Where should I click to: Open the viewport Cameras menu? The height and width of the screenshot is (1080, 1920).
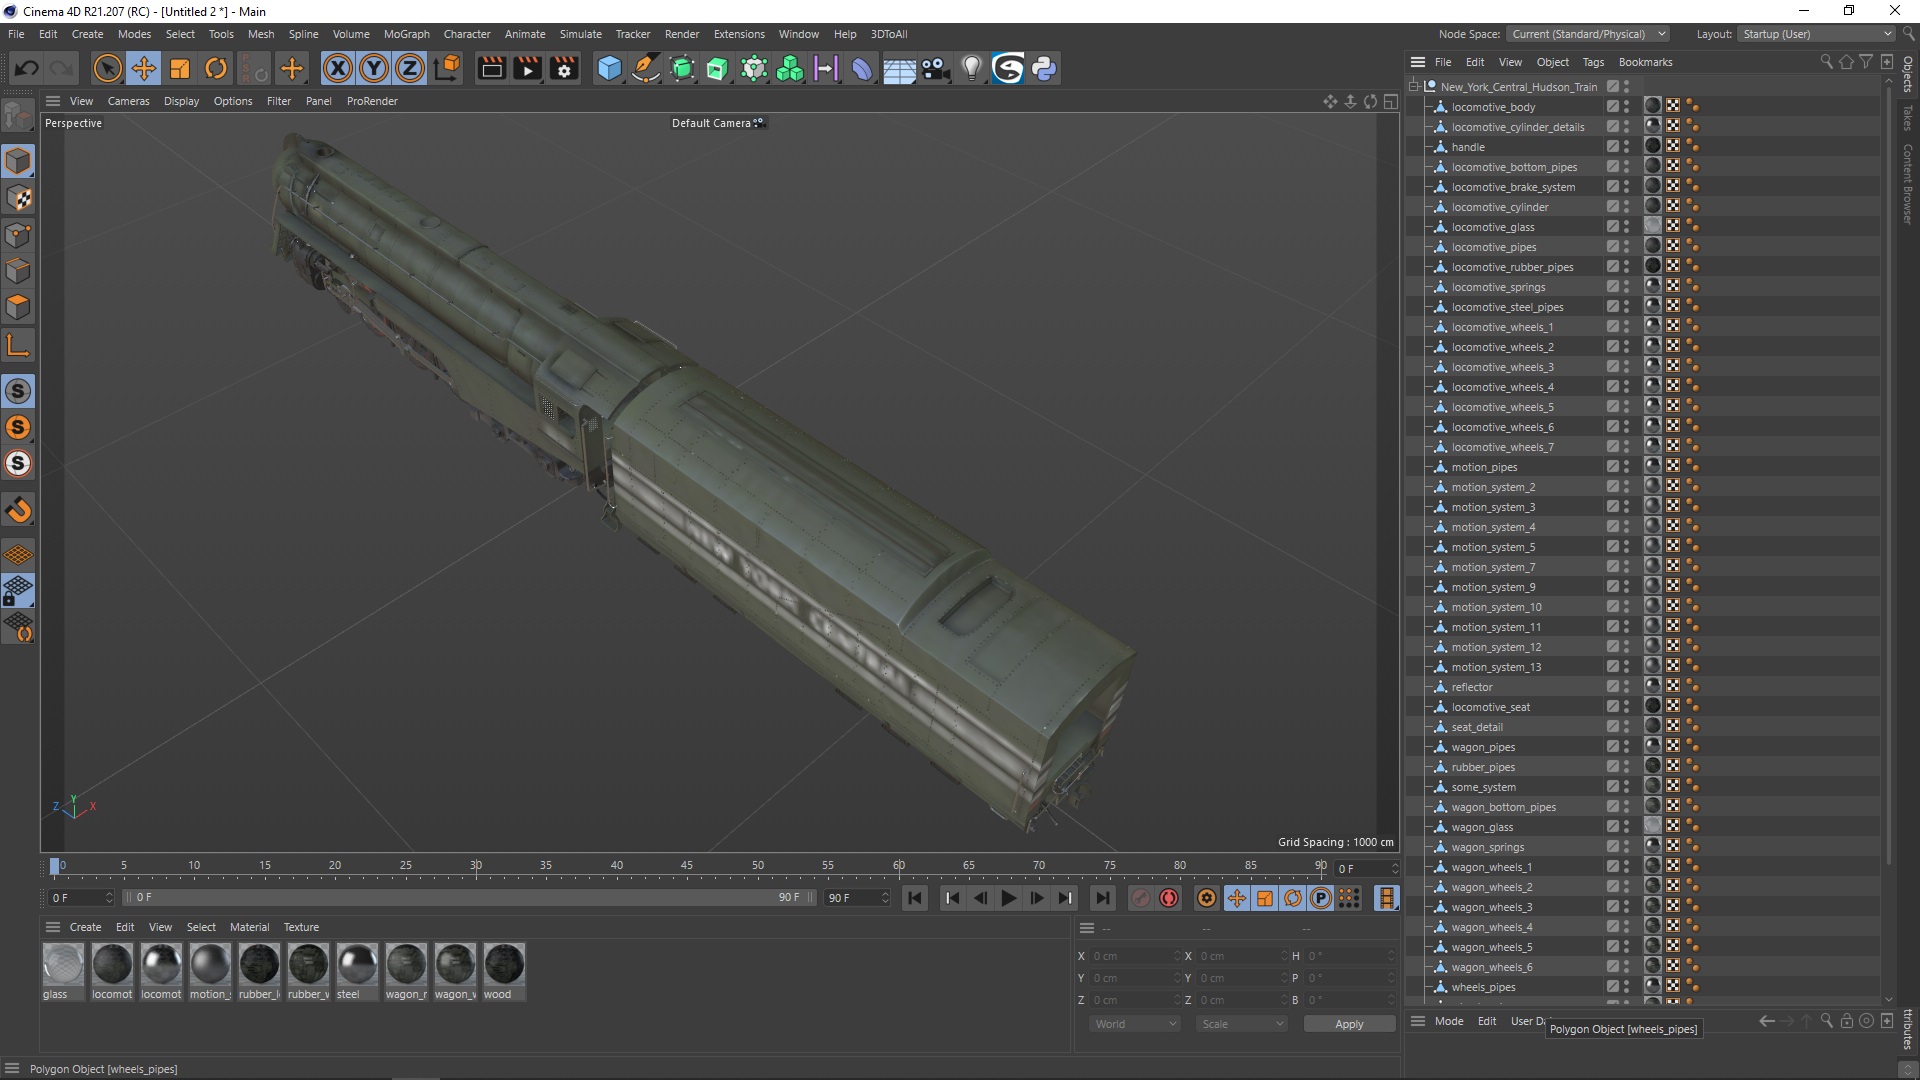click(128, 101)
